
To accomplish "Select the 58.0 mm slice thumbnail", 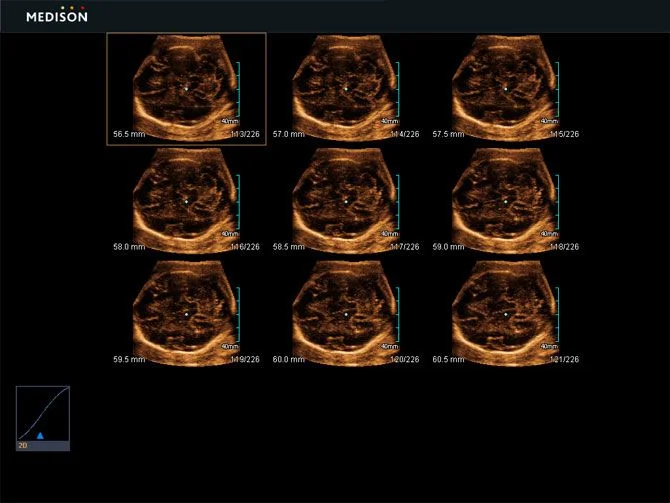I will point(186,201).
